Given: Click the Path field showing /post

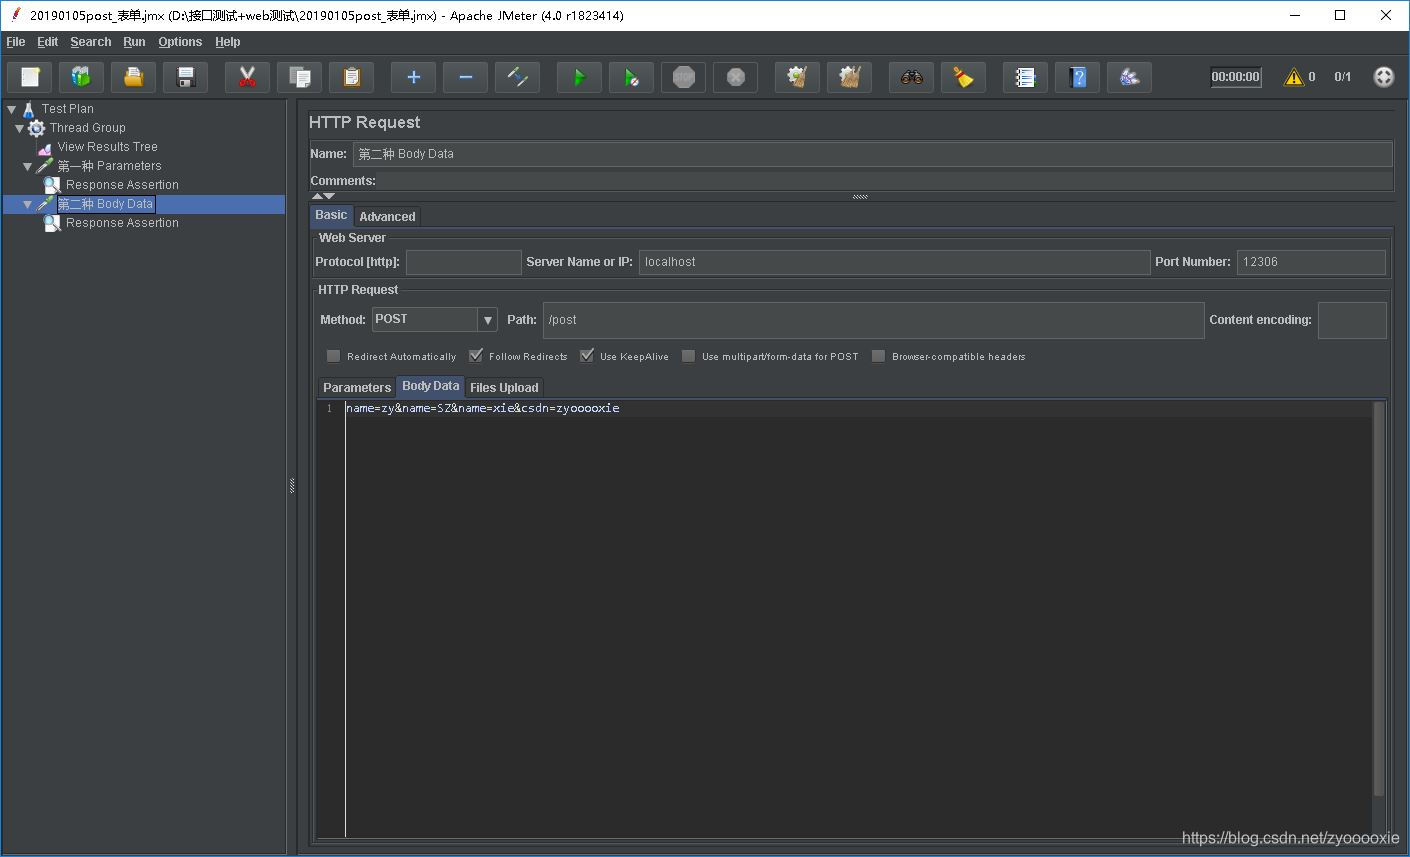Looking at the screenshot, I should [873, 320].
